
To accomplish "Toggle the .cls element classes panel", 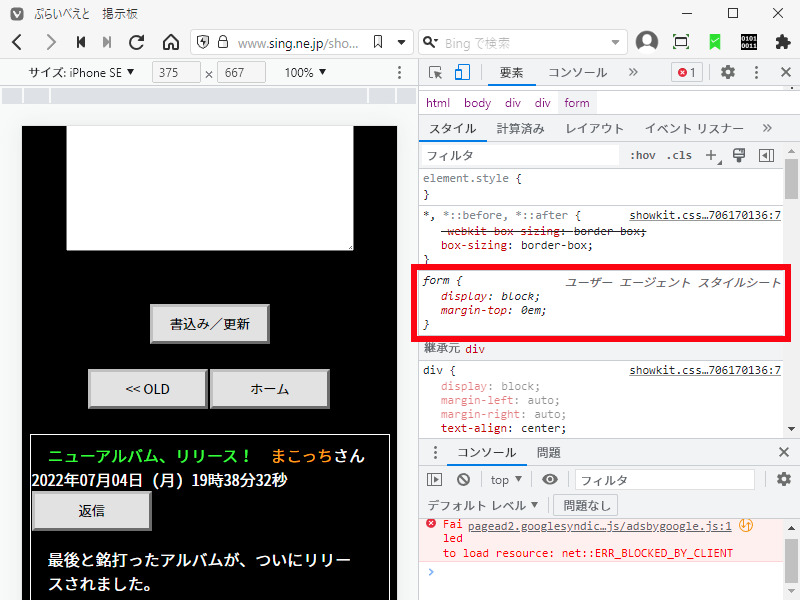I will 679,156.
